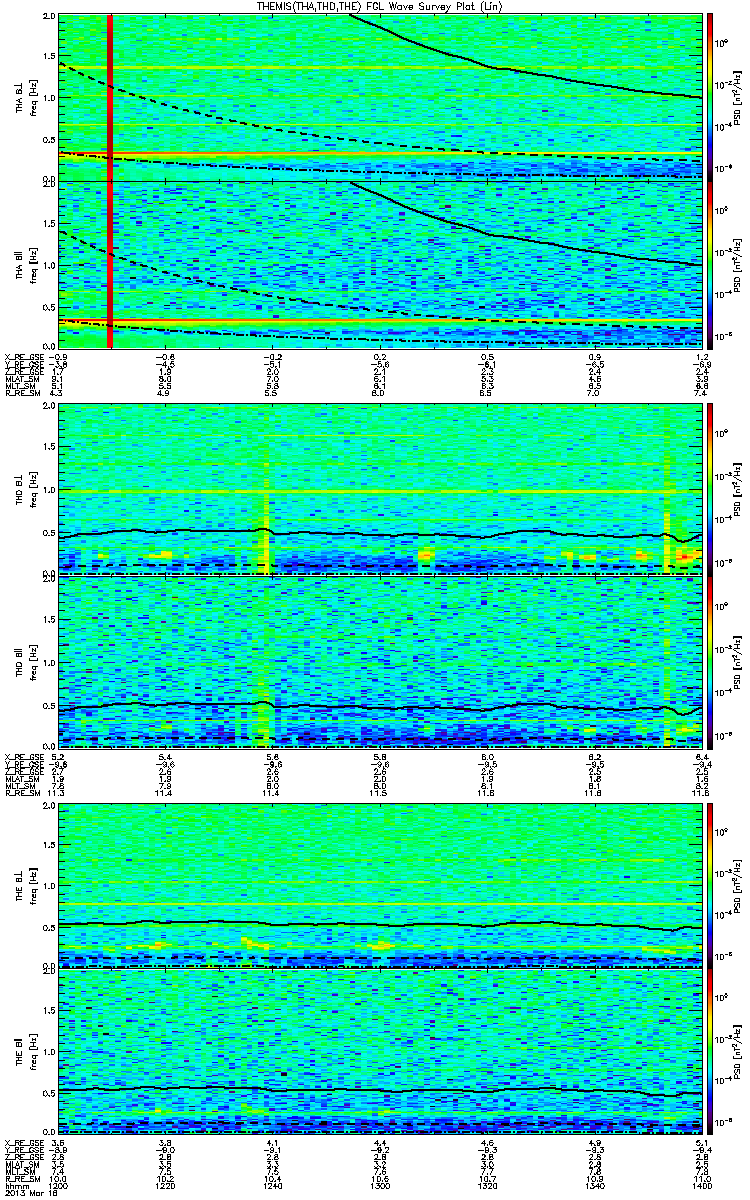
Task: Click the solid black line in THE BL panel
Action: pyautogui.click(x=380, y=924)
